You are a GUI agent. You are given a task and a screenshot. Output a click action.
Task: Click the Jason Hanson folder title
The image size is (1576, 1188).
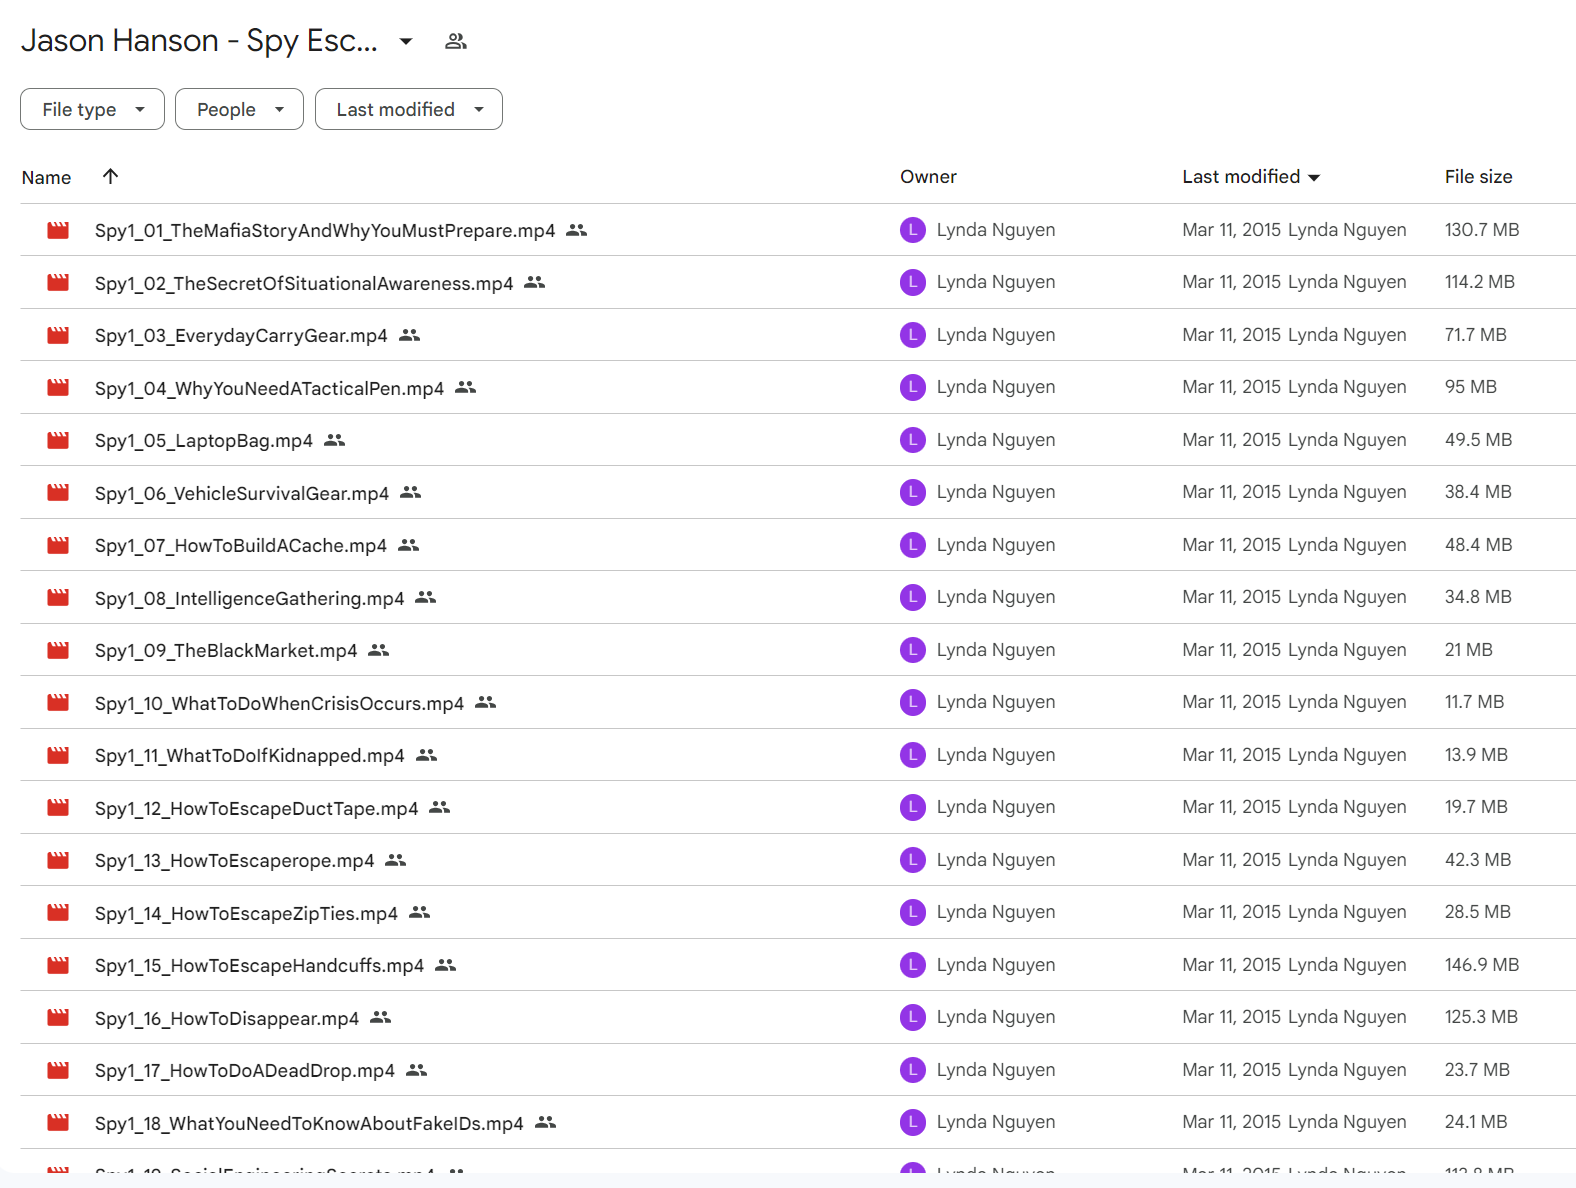coord(199,41)
